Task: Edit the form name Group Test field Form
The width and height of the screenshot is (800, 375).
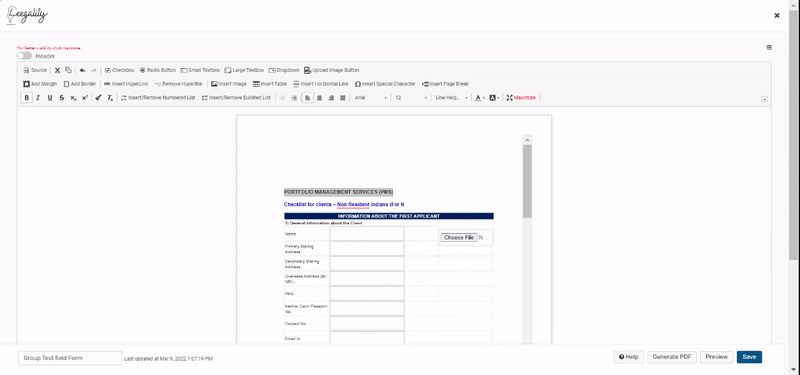Action: point(70,358)
